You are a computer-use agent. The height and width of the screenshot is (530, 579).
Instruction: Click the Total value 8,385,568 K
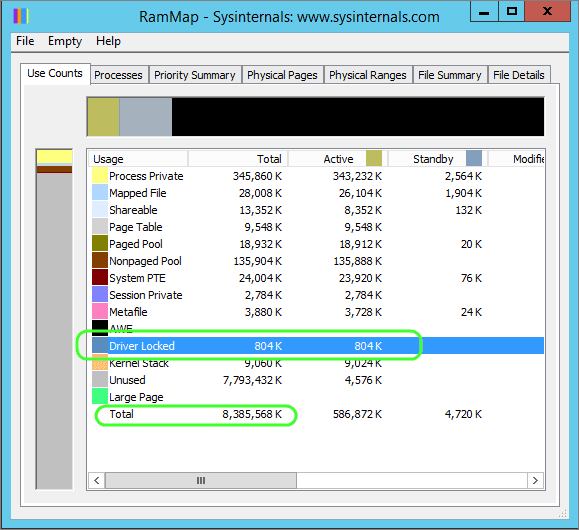click(252, 414)
